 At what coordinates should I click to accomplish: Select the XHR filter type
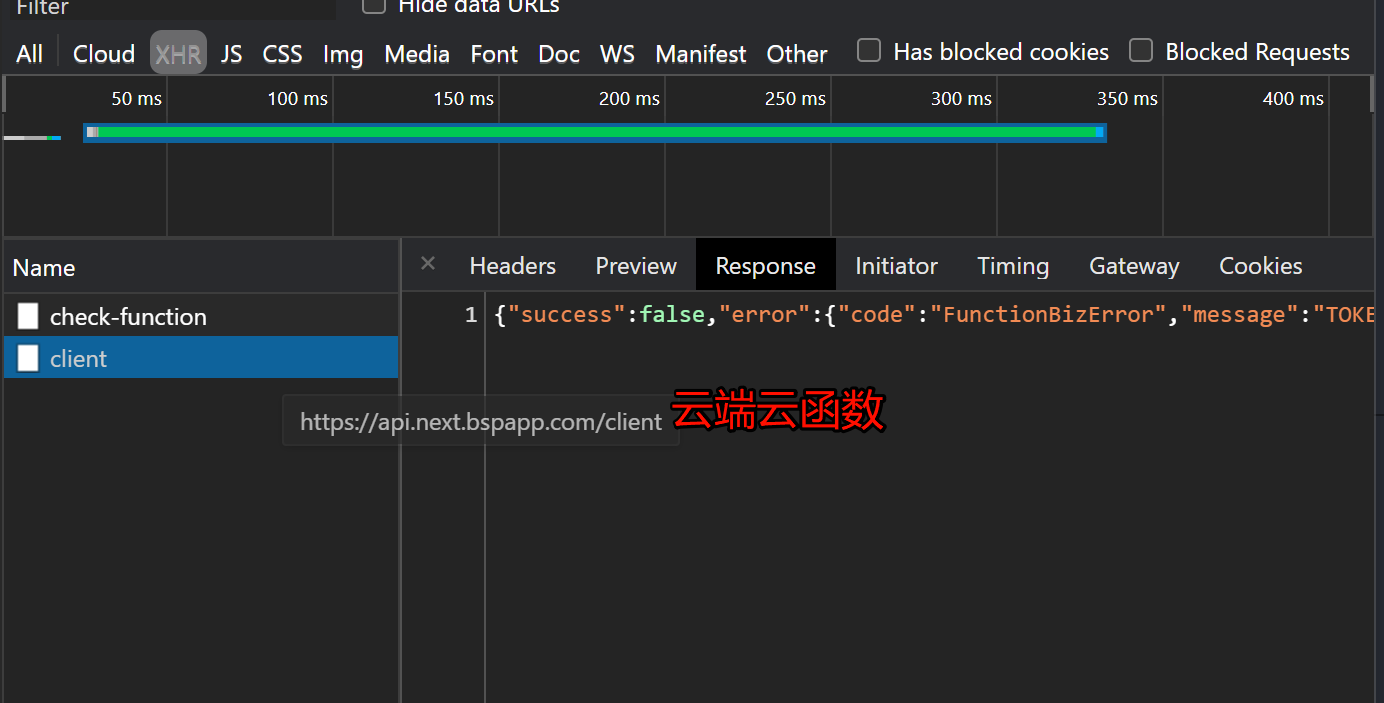coord(178,53)
